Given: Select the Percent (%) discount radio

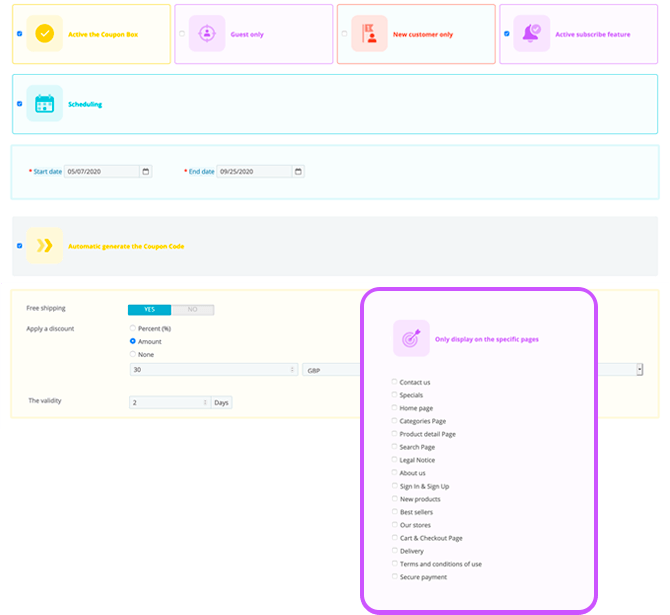Looking at the screenshot, I should click(x=132, y=328).
